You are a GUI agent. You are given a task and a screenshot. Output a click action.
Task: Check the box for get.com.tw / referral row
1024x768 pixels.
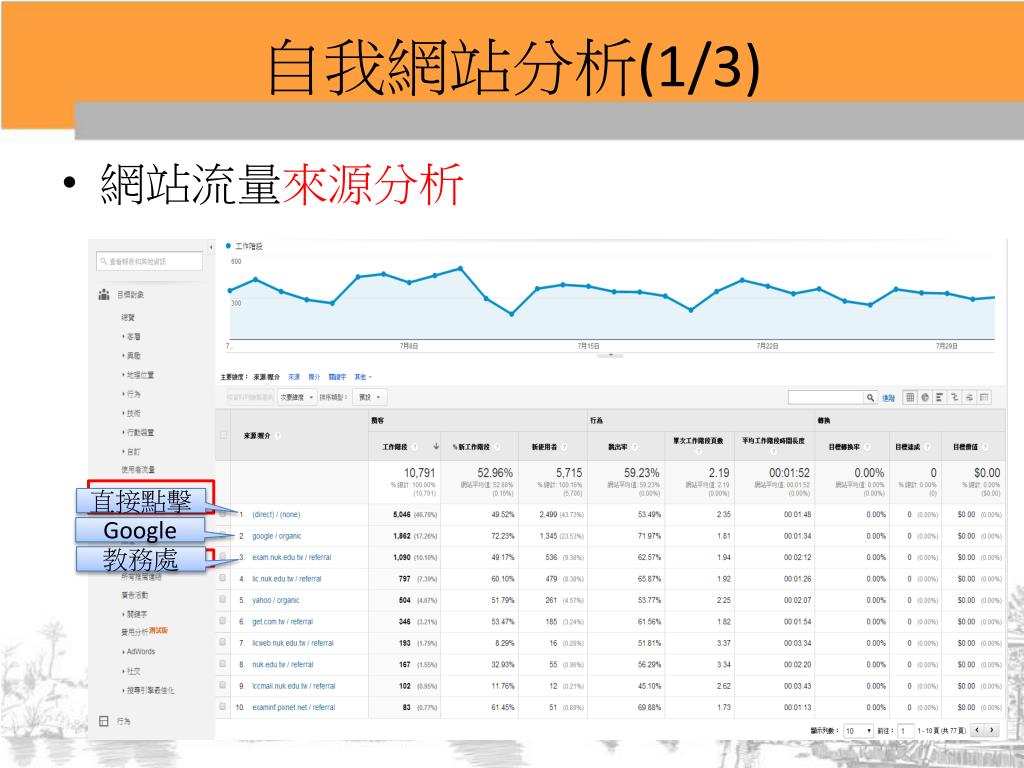click(223, 621)
